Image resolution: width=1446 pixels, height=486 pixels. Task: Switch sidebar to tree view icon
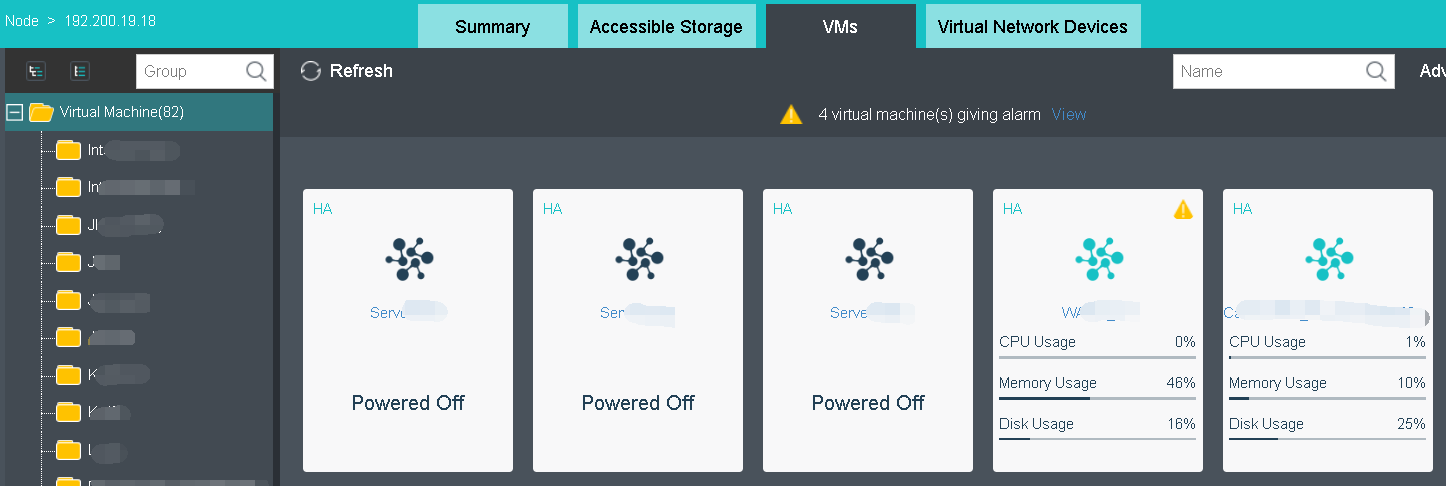pos(36,71)
